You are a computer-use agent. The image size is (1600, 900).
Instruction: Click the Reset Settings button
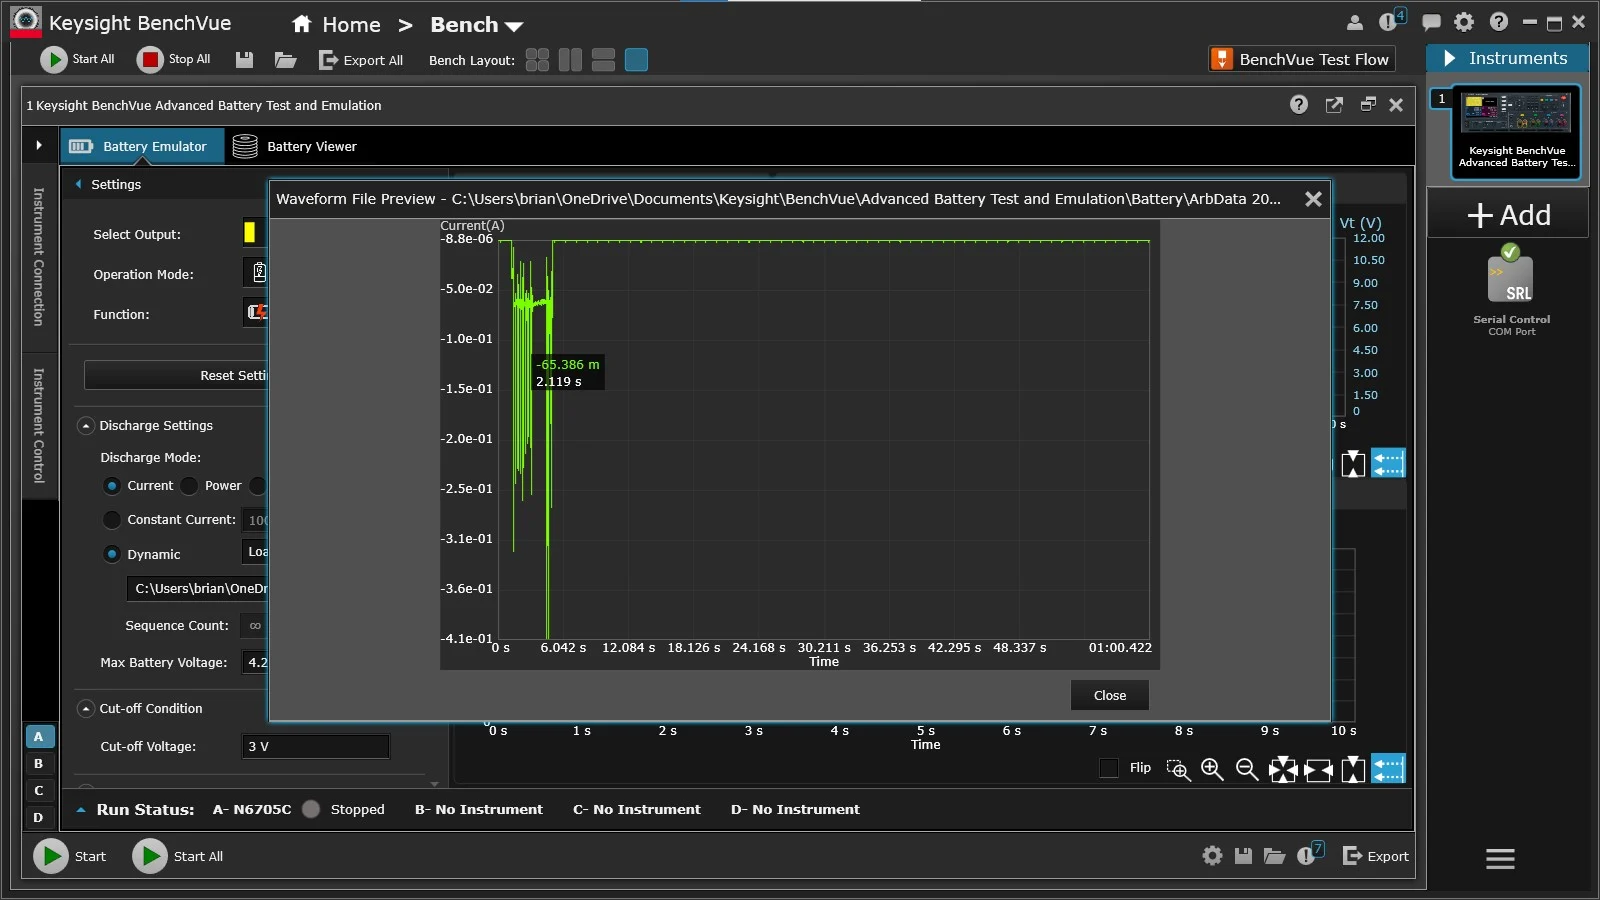[x=176, y=375]
